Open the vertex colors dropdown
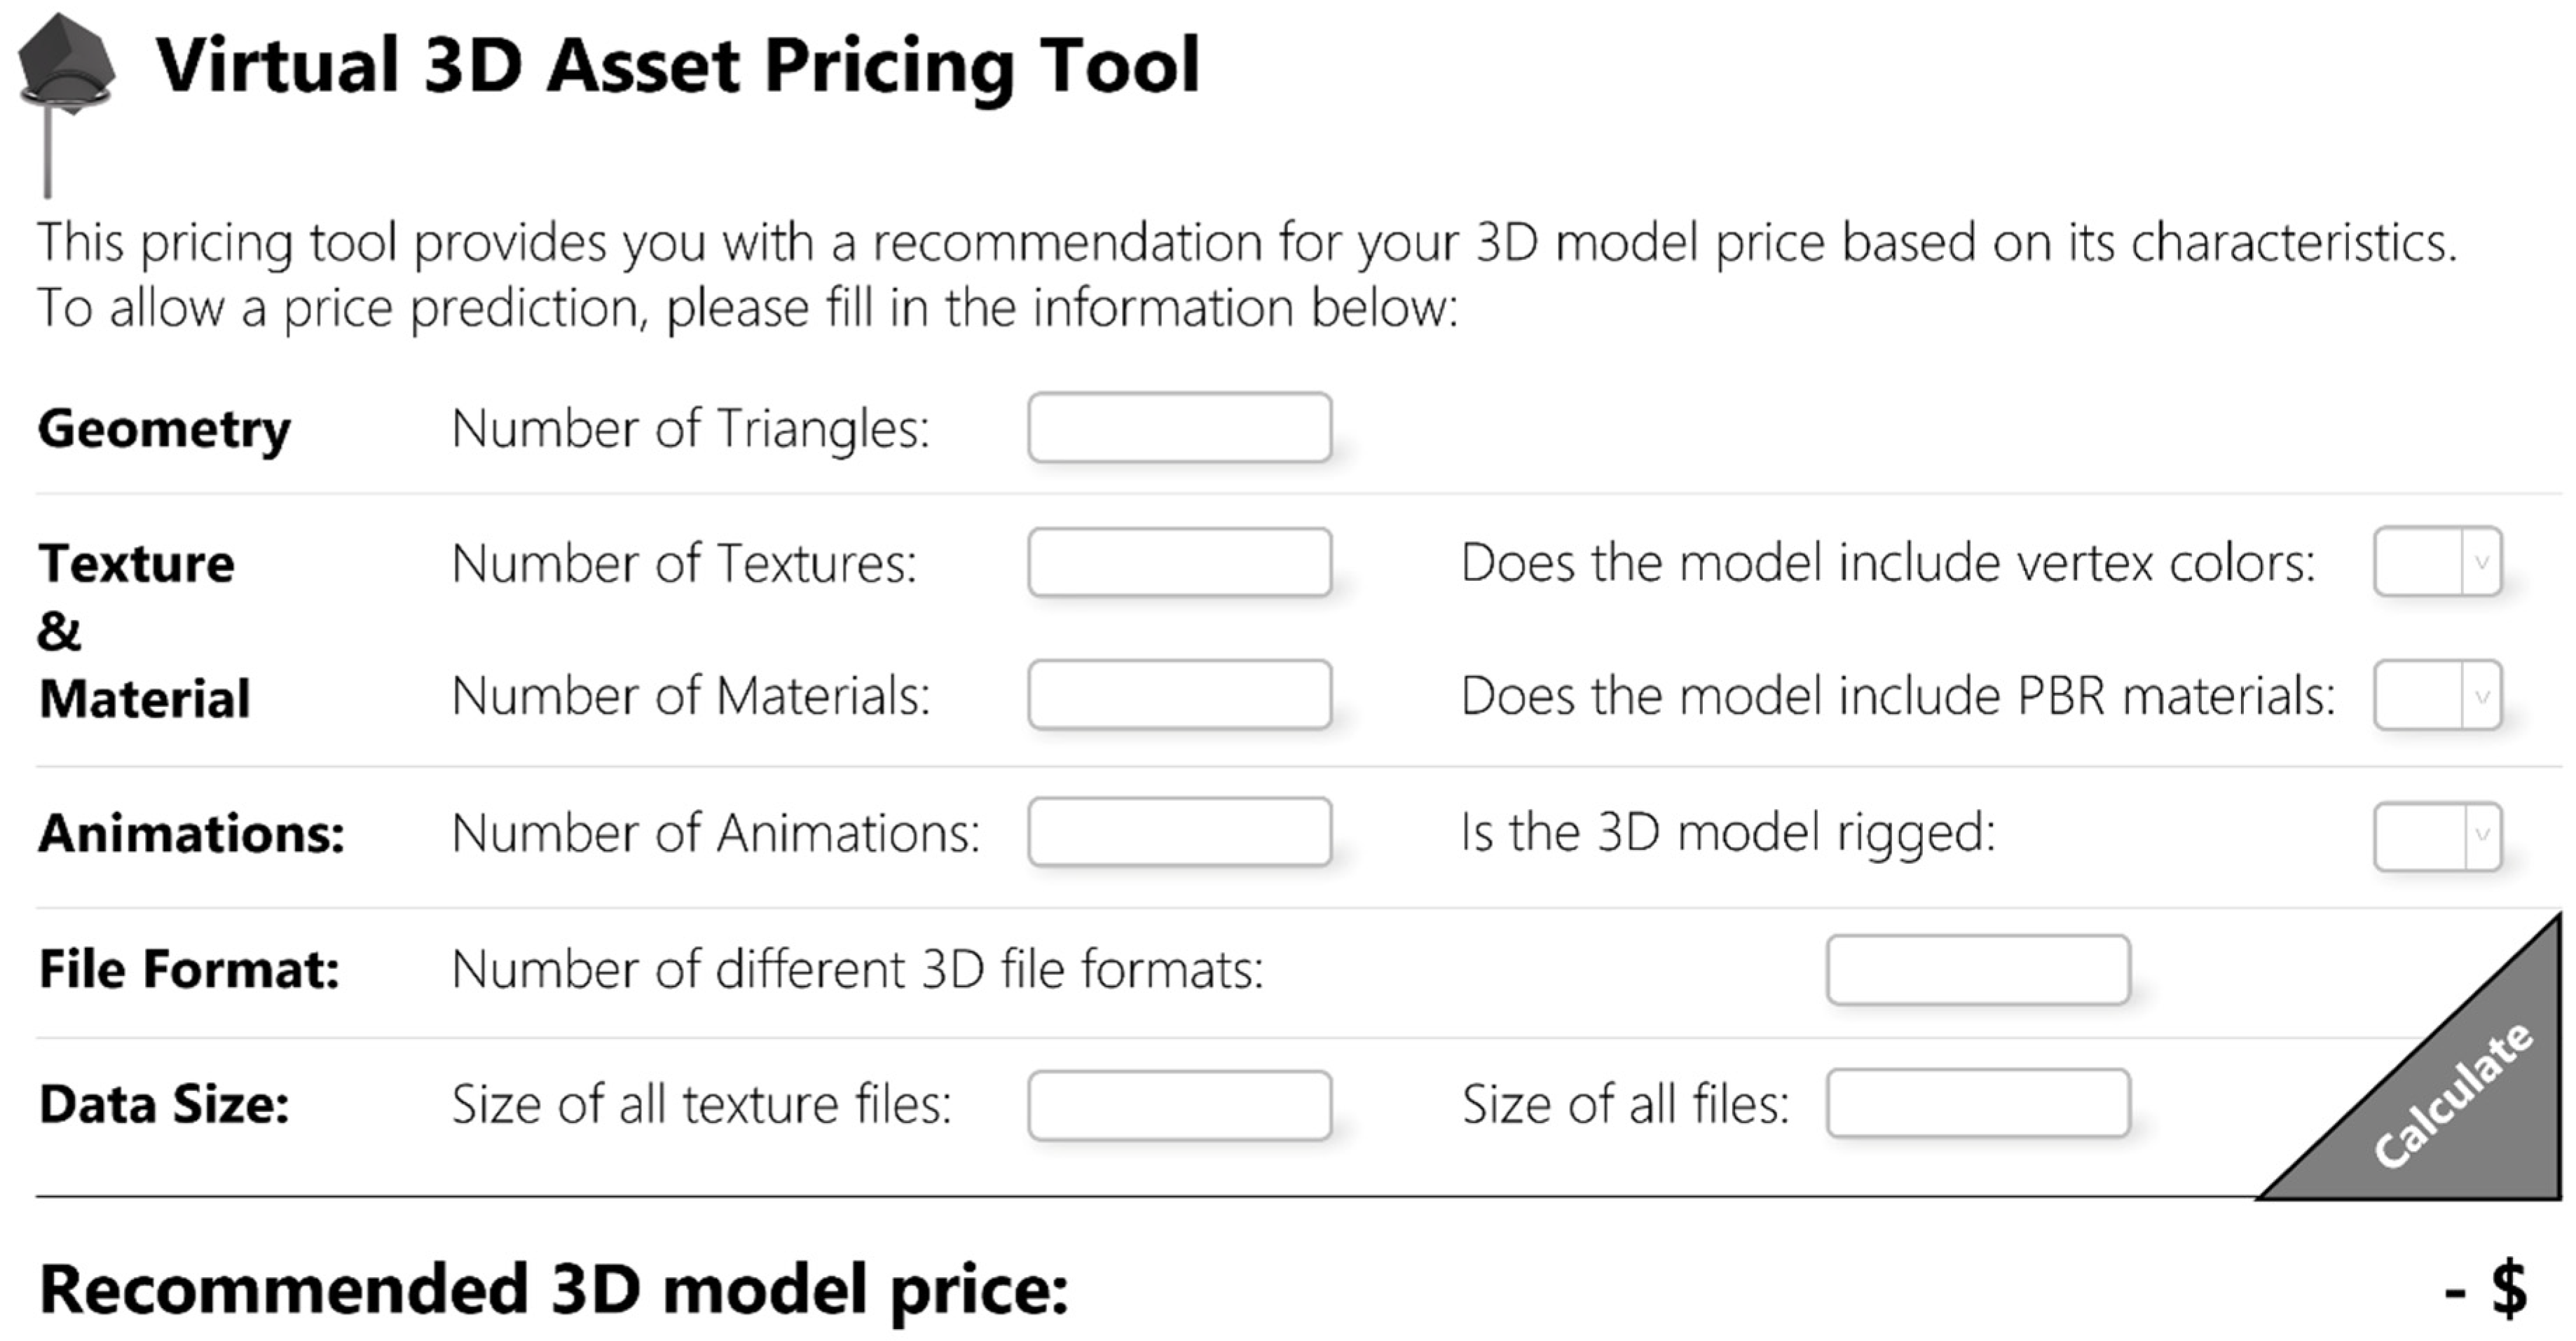The image size is (2576, 1341). point(2437,562)
